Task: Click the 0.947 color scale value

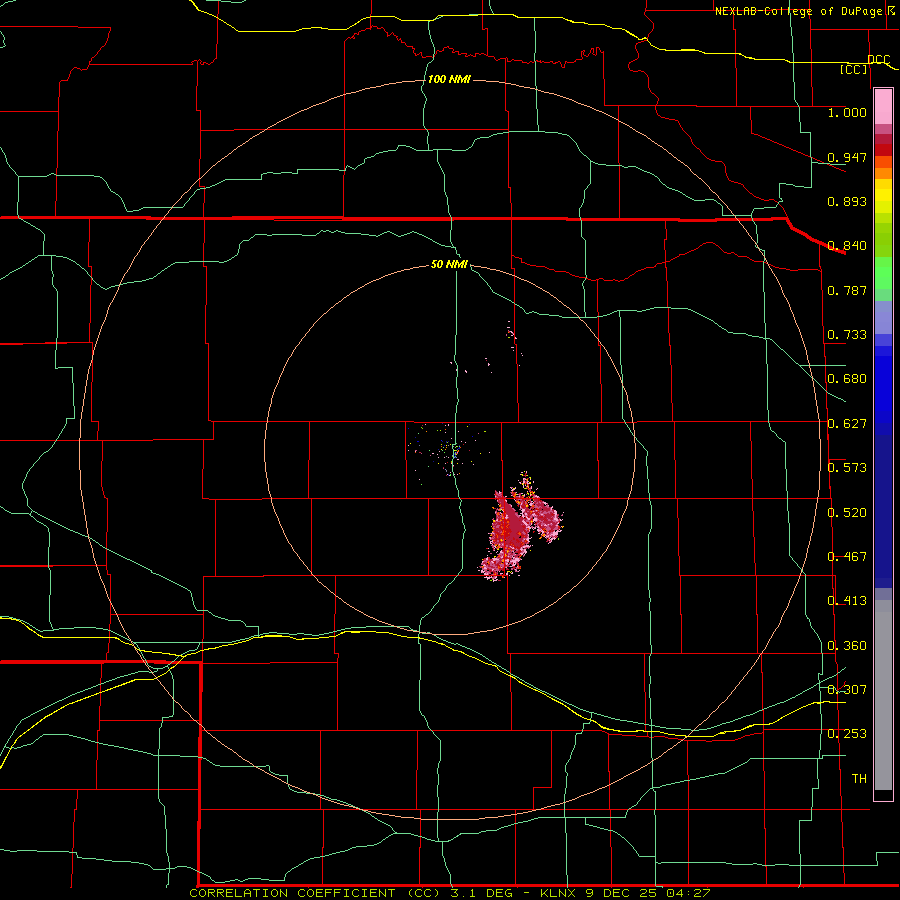Action: [x=847, y=157]
